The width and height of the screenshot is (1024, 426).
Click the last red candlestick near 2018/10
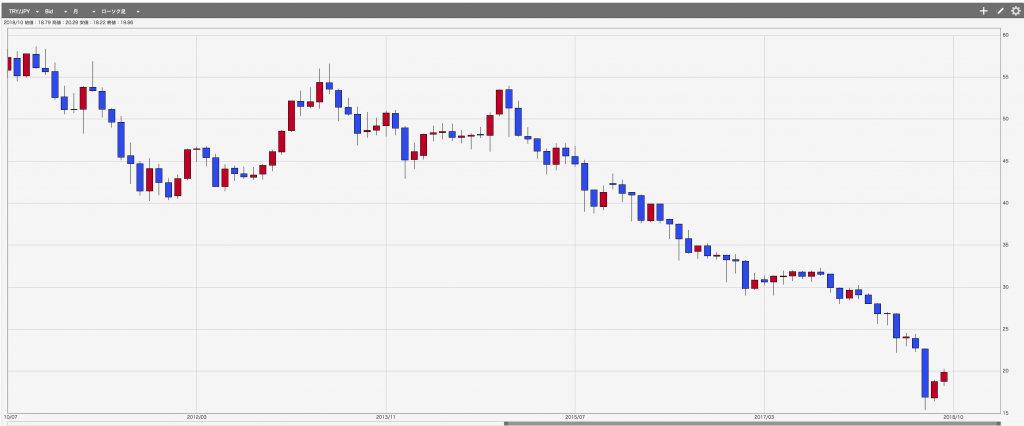pyautogui.click(x=944, y=377)
